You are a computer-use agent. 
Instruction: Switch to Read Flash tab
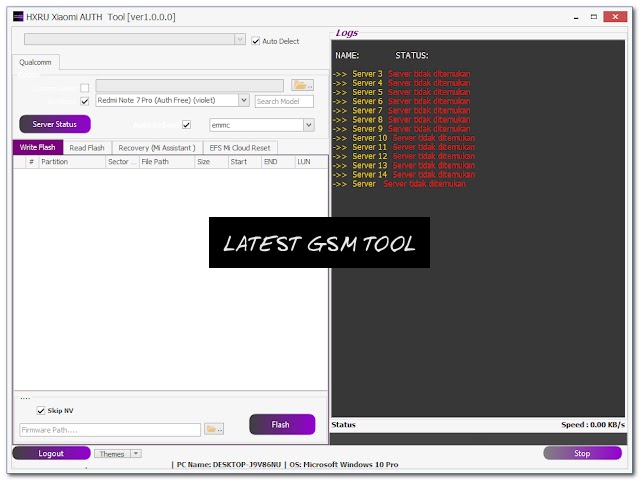click(x=87, y=148)
